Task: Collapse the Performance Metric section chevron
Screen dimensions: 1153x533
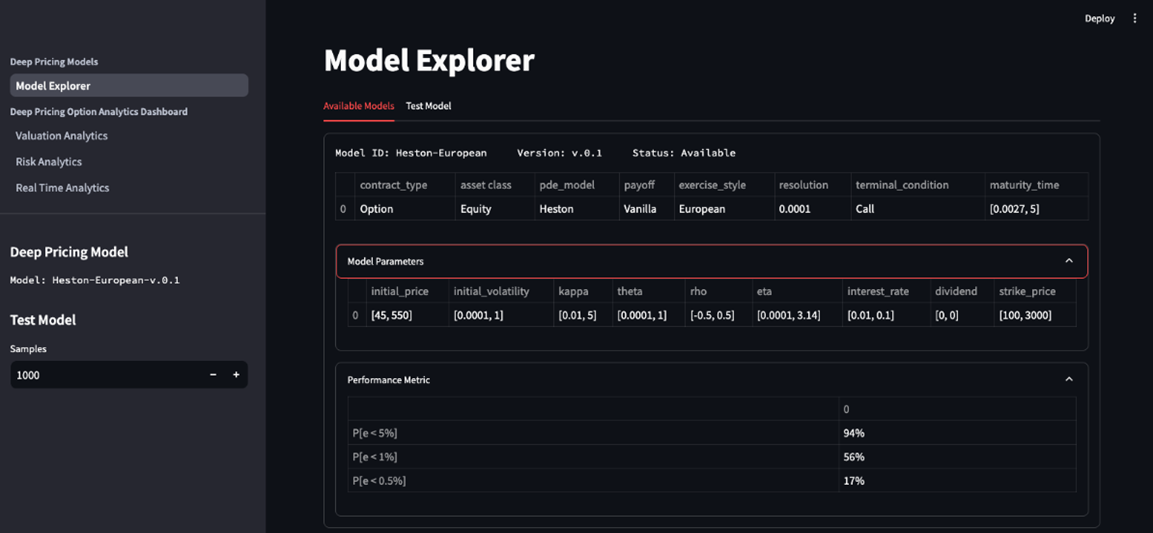Action: coord(1068,380)
